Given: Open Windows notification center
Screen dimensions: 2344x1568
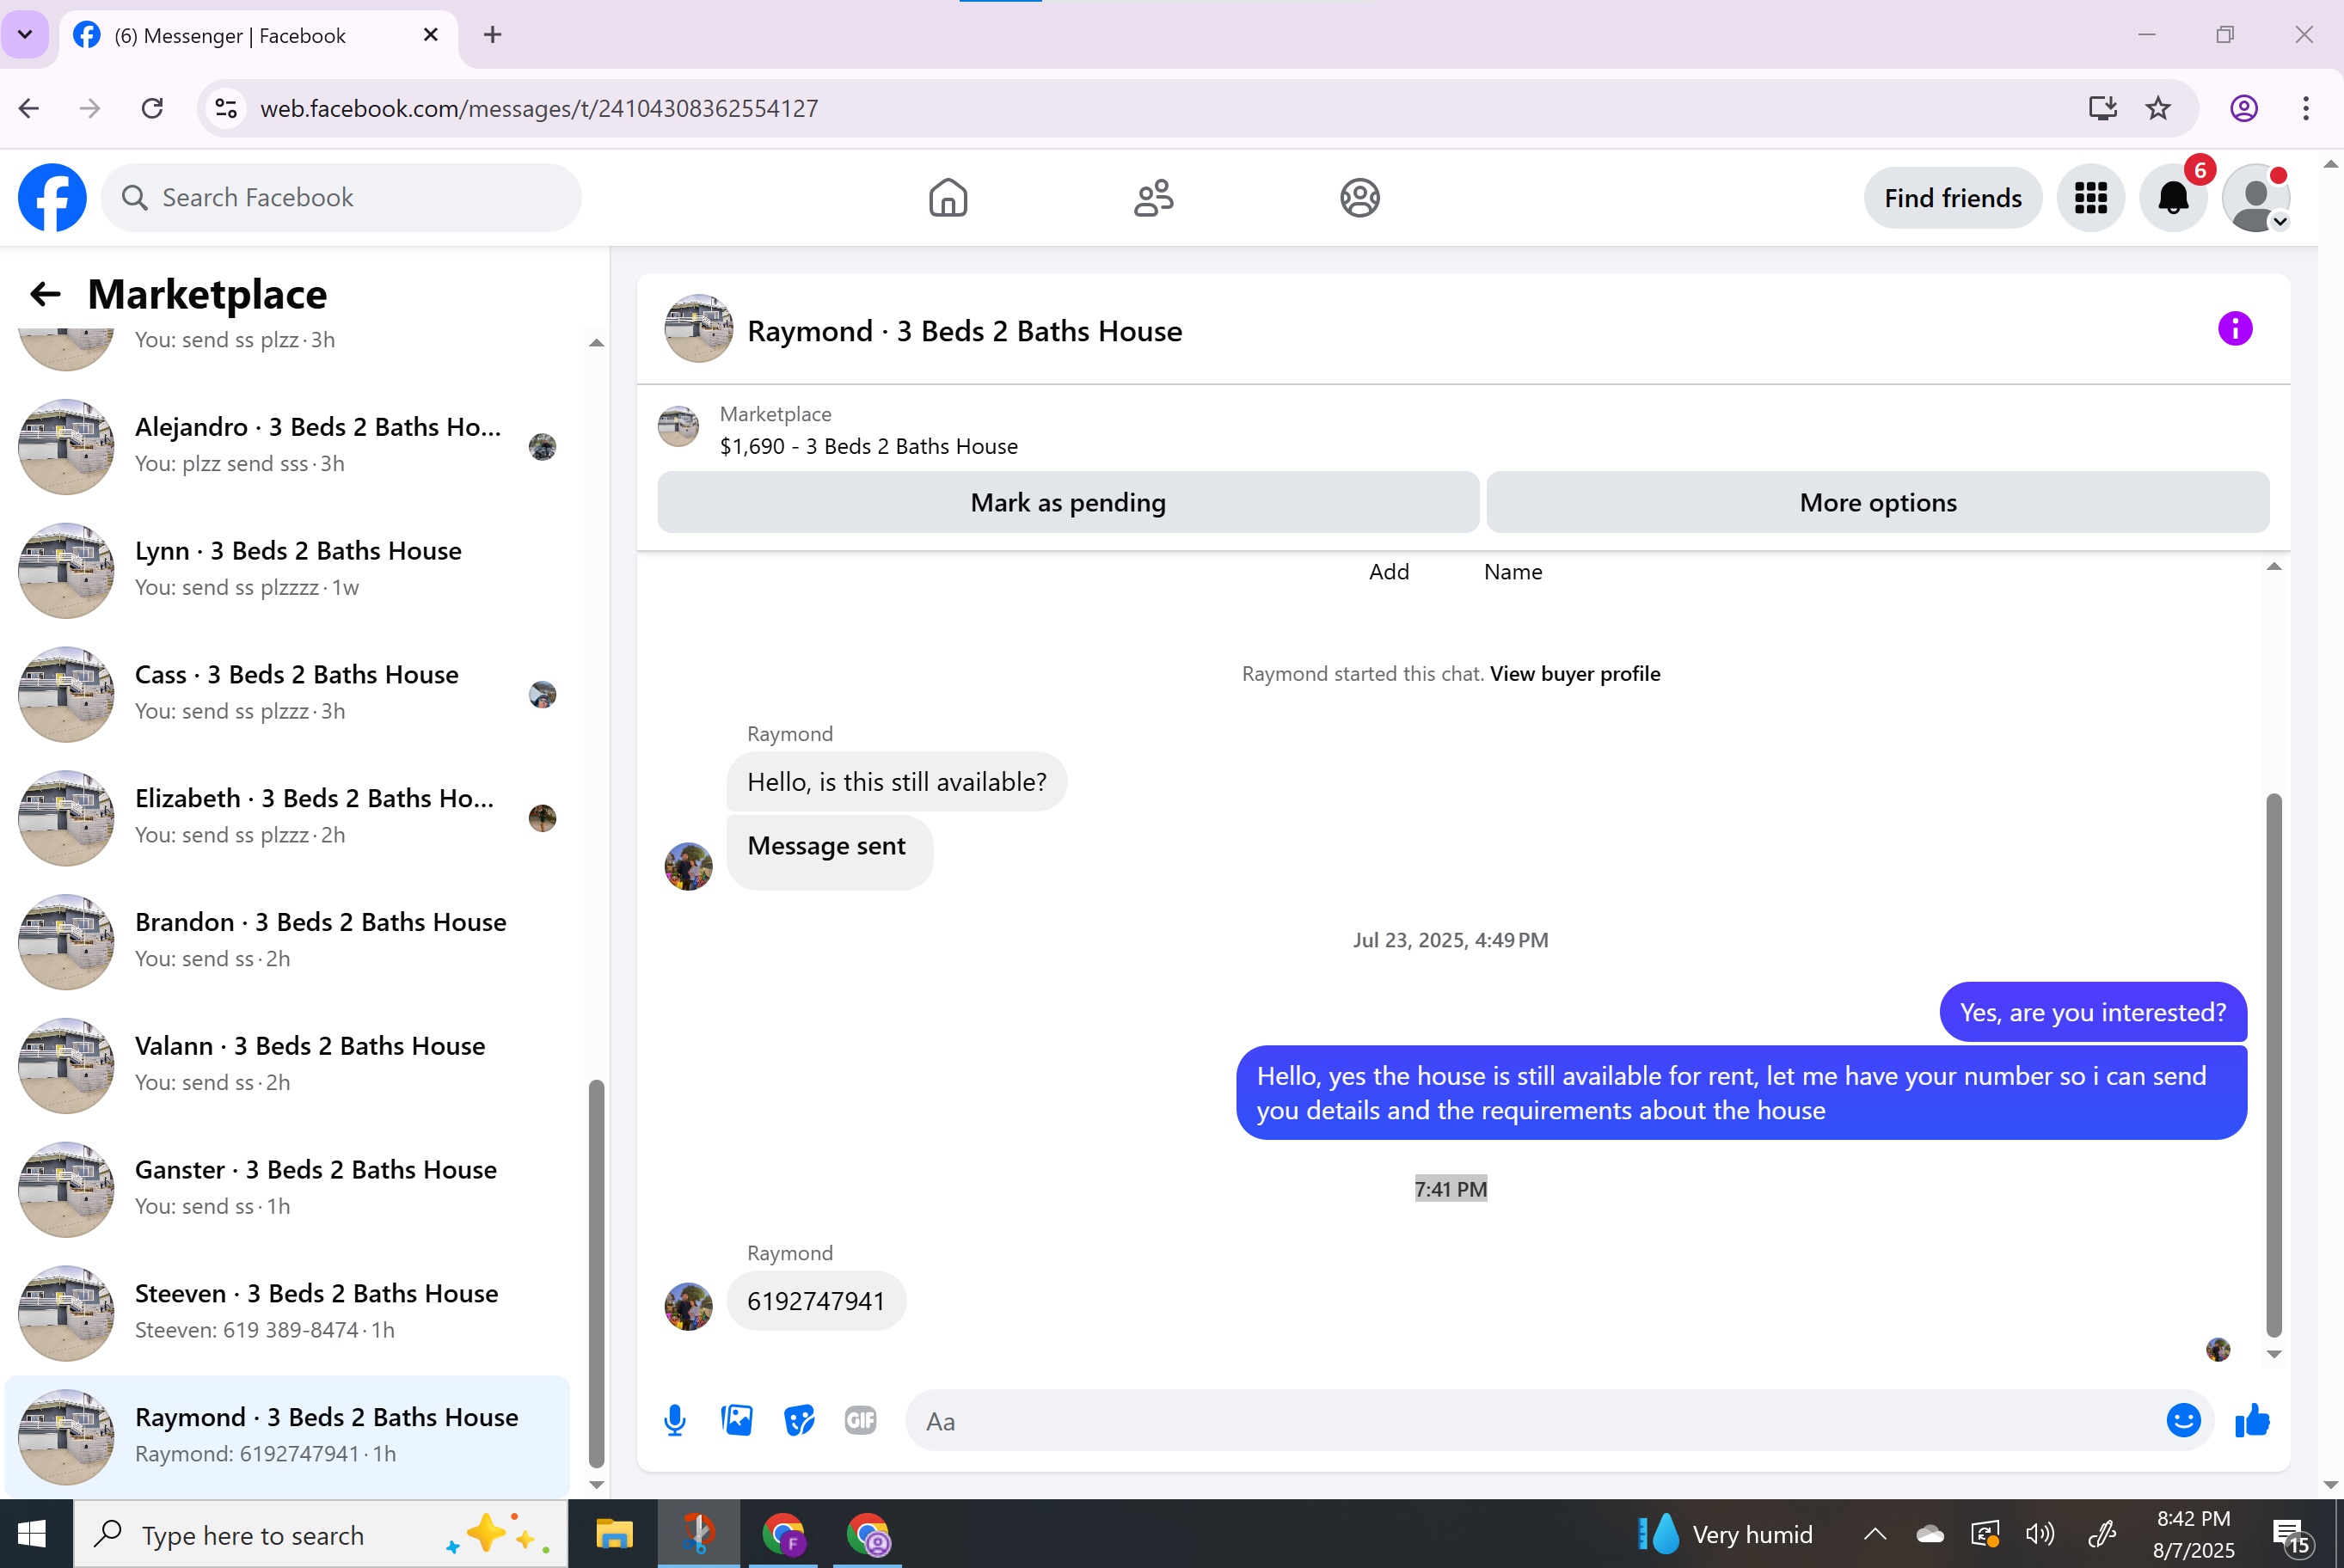Looking at the screenshot, I should pyautogui.click(x=2291, y=1535).
